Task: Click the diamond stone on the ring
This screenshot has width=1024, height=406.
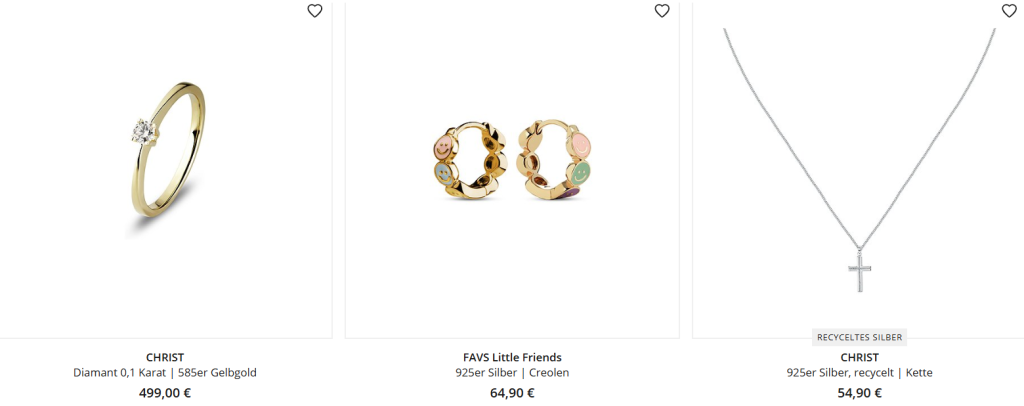Action: (x=143, y=131)
